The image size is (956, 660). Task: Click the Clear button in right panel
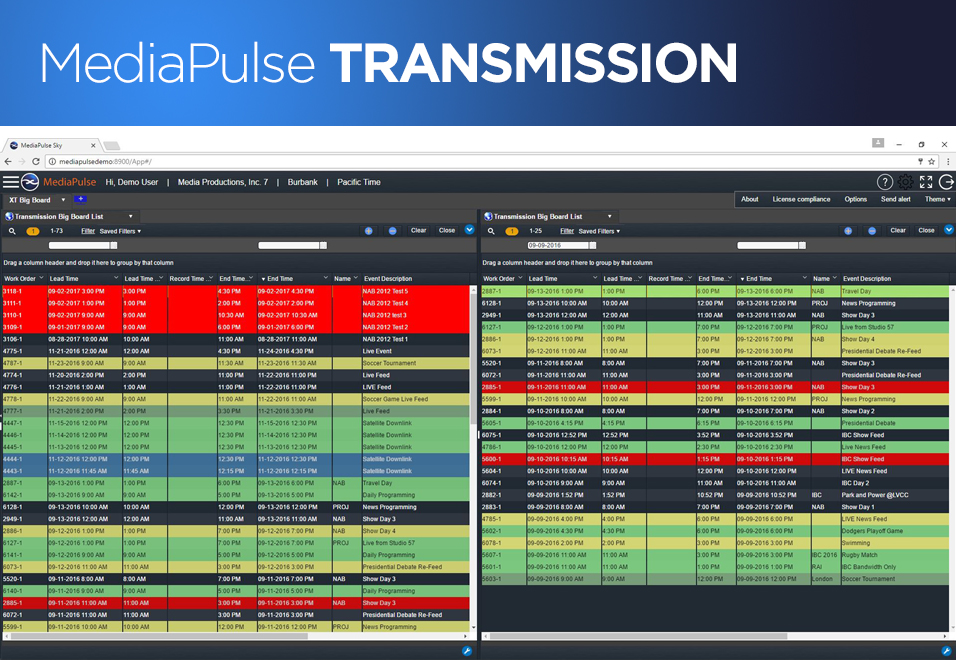pyautogui.click(x=897, y=230)
